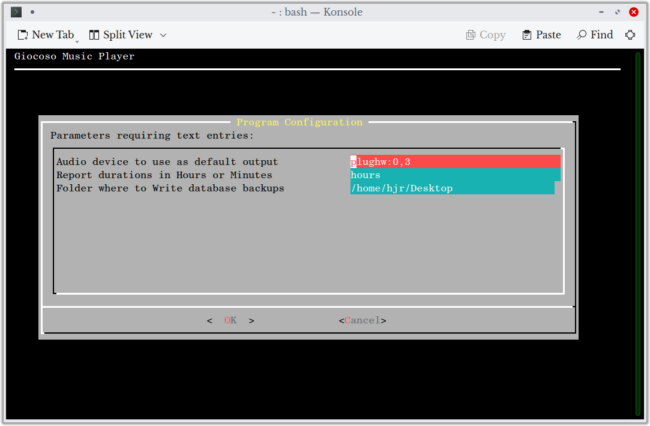Viewport: 650px width, 426px height.
Task: Click the Copy toolbar button
Action: (486, 35)
